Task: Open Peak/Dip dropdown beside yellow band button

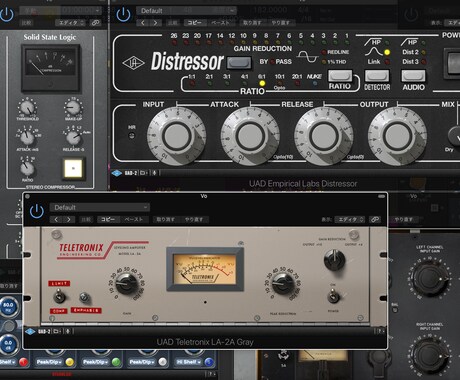Action: 50,362
